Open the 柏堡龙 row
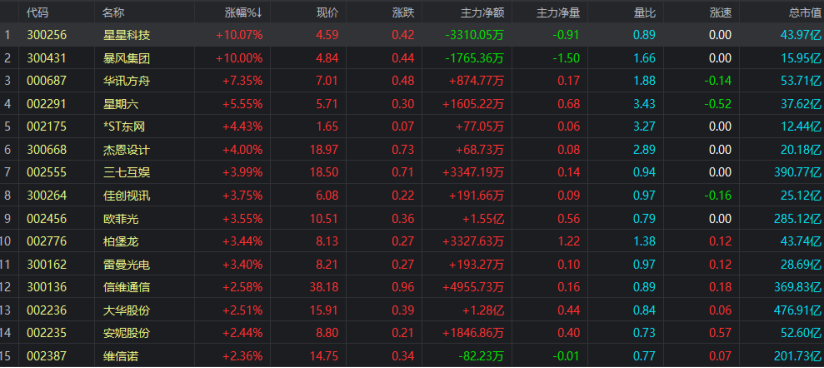Viewport: 824px width, 368px height. (x=412, y=241)
